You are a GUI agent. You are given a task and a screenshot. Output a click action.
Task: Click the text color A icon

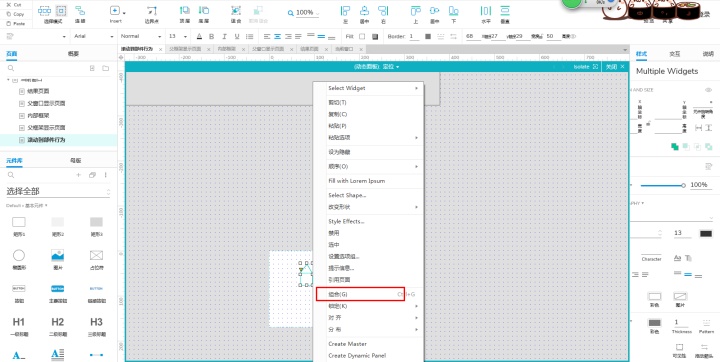[199, 36]
